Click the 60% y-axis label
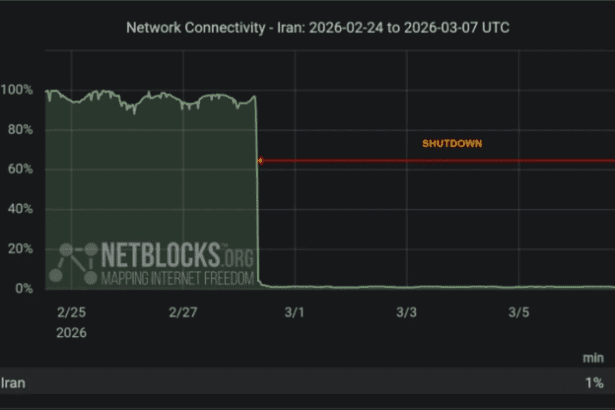Screen dimensions: 615x410 (x=20, y=170)
